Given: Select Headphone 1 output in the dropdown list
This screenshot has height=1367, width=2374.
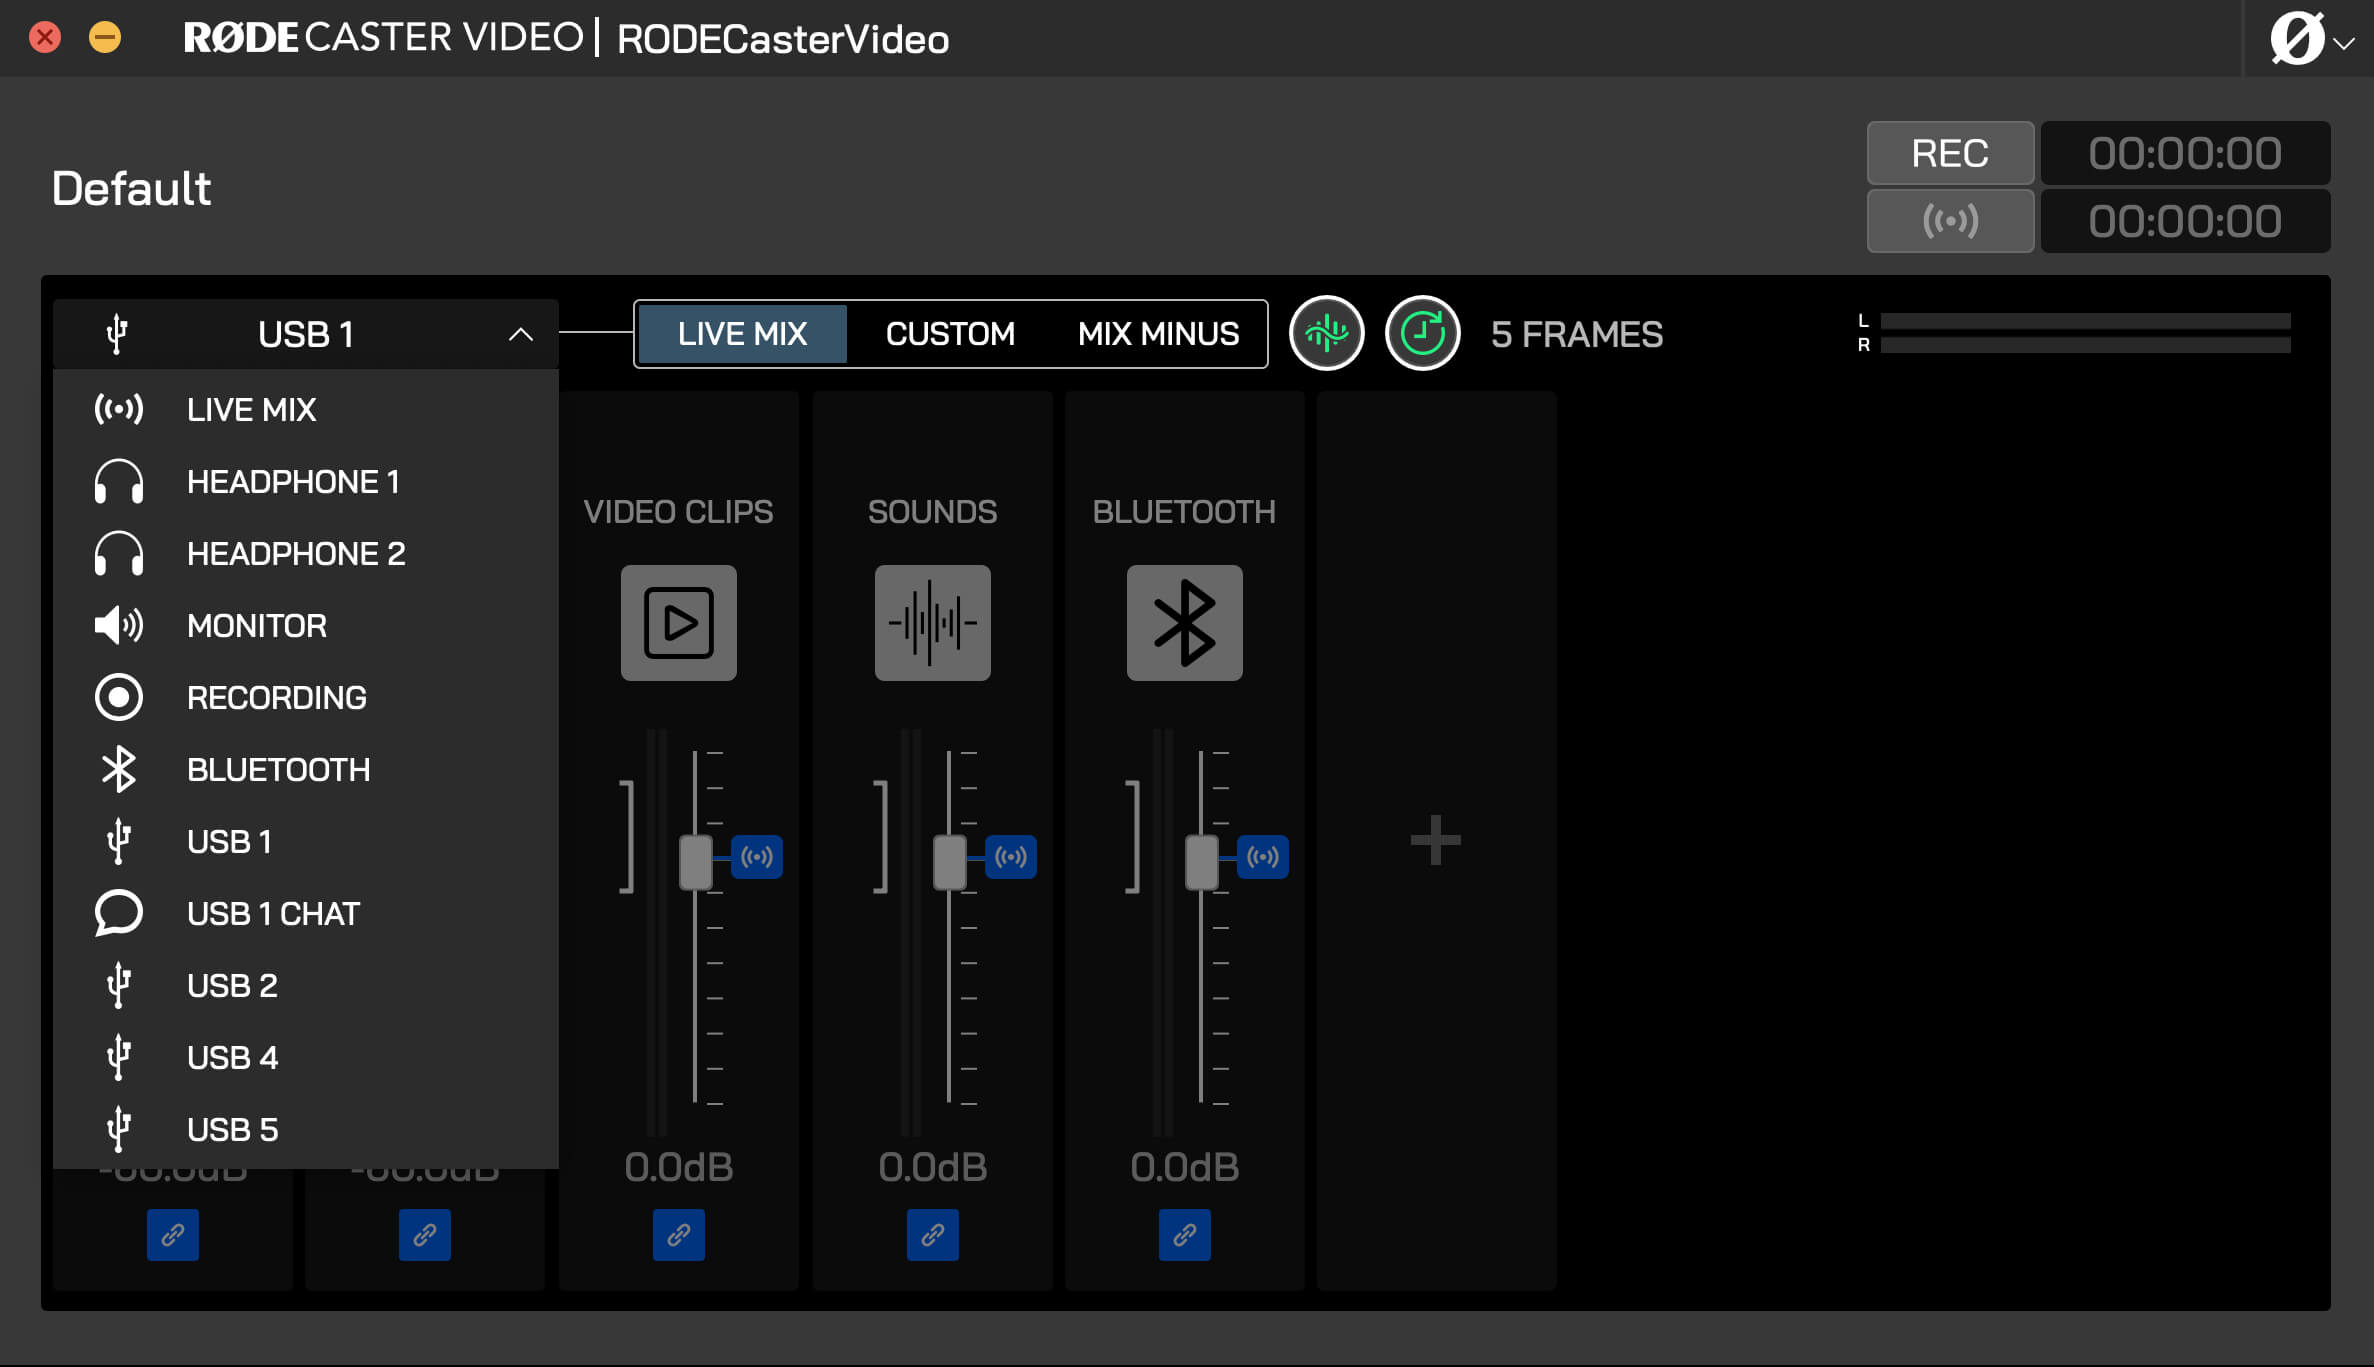Looking at the screenshot, I should coord(293,481).
